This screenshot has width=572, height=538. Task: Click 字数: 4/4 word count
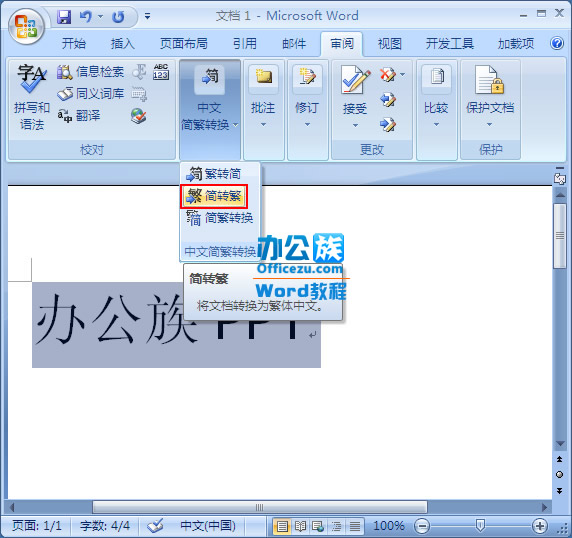(x=105, y=526)
